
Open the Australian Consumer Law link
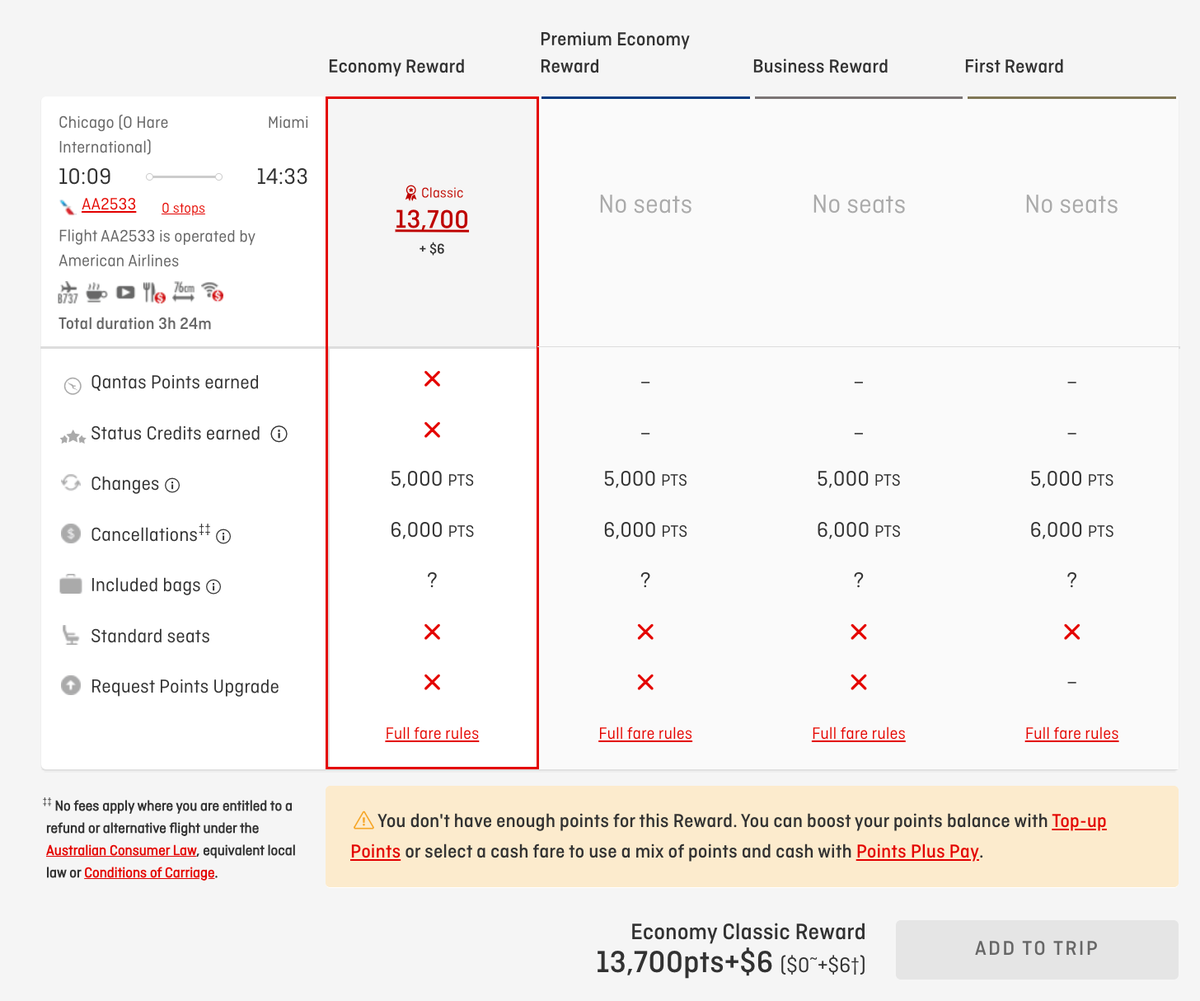[x=122, y=851]
